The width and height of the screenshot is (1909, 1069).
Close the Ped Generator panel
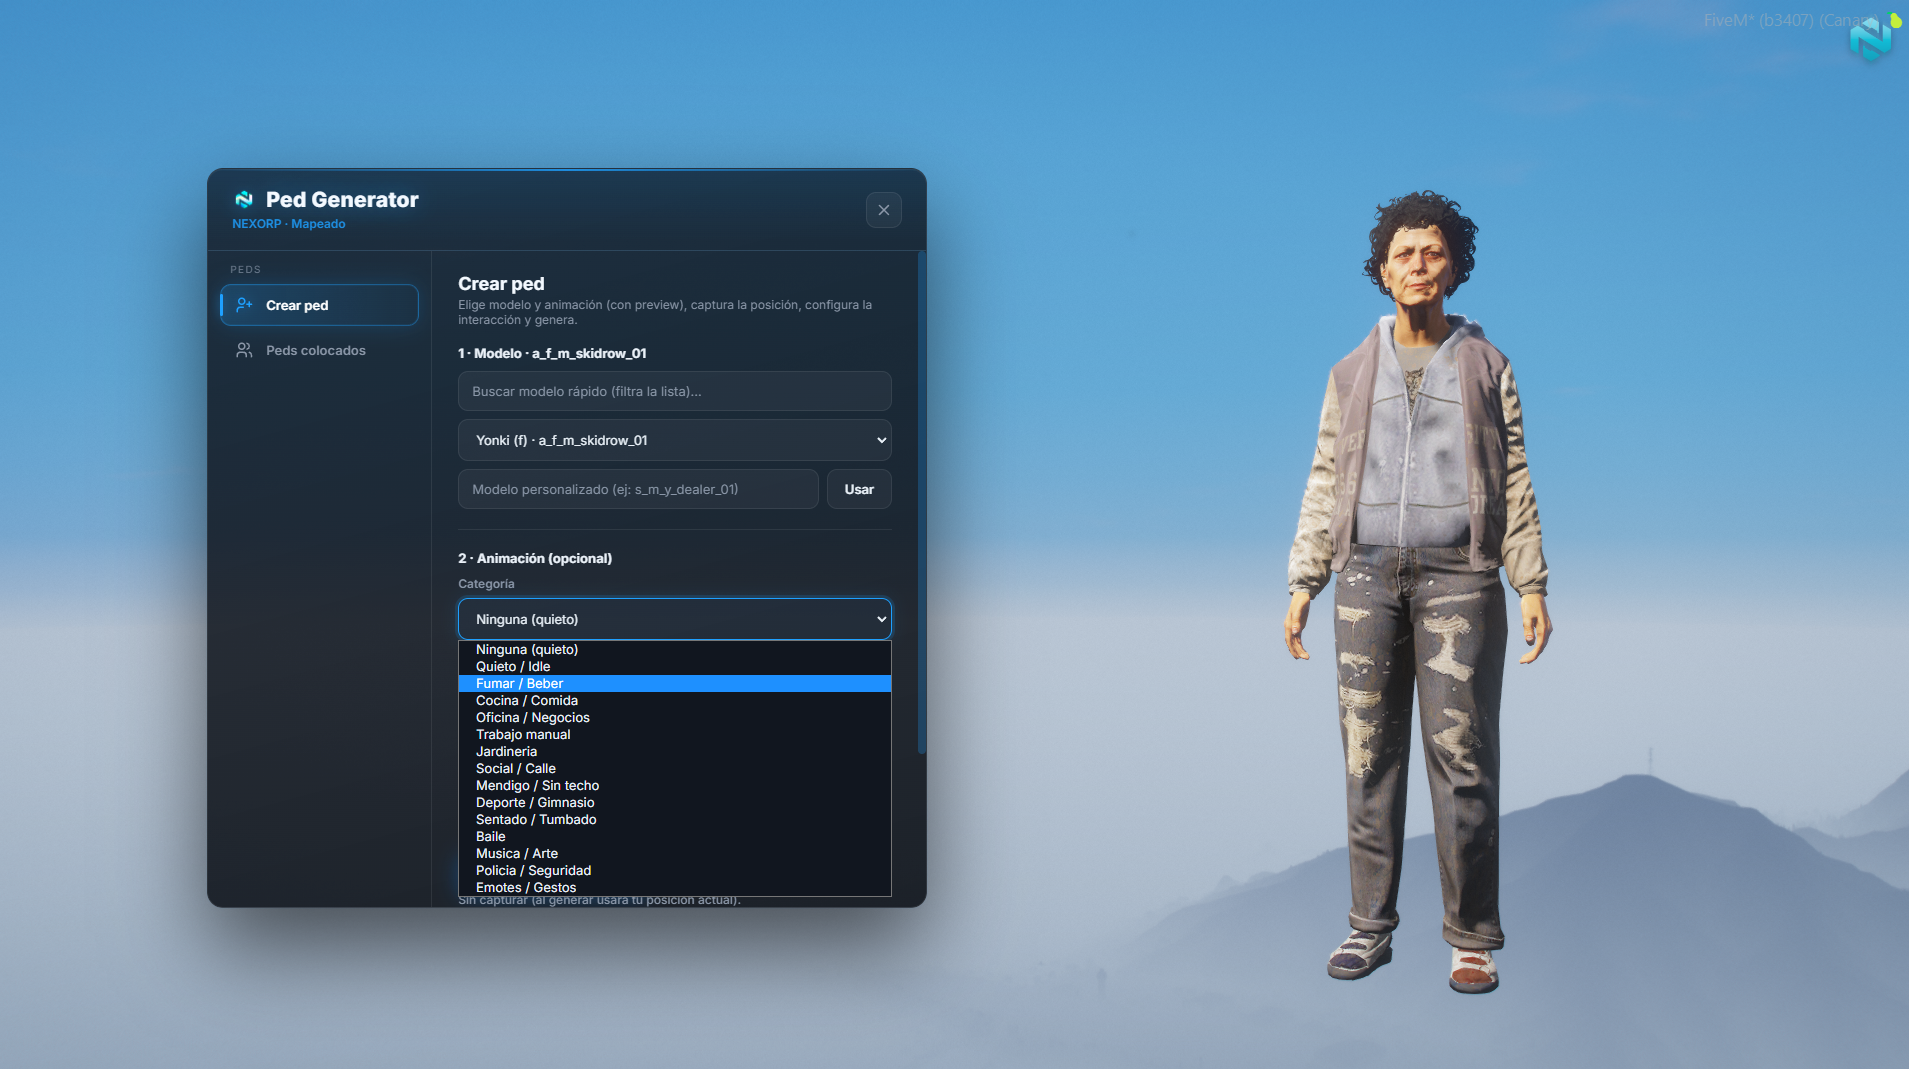(883, 210)
